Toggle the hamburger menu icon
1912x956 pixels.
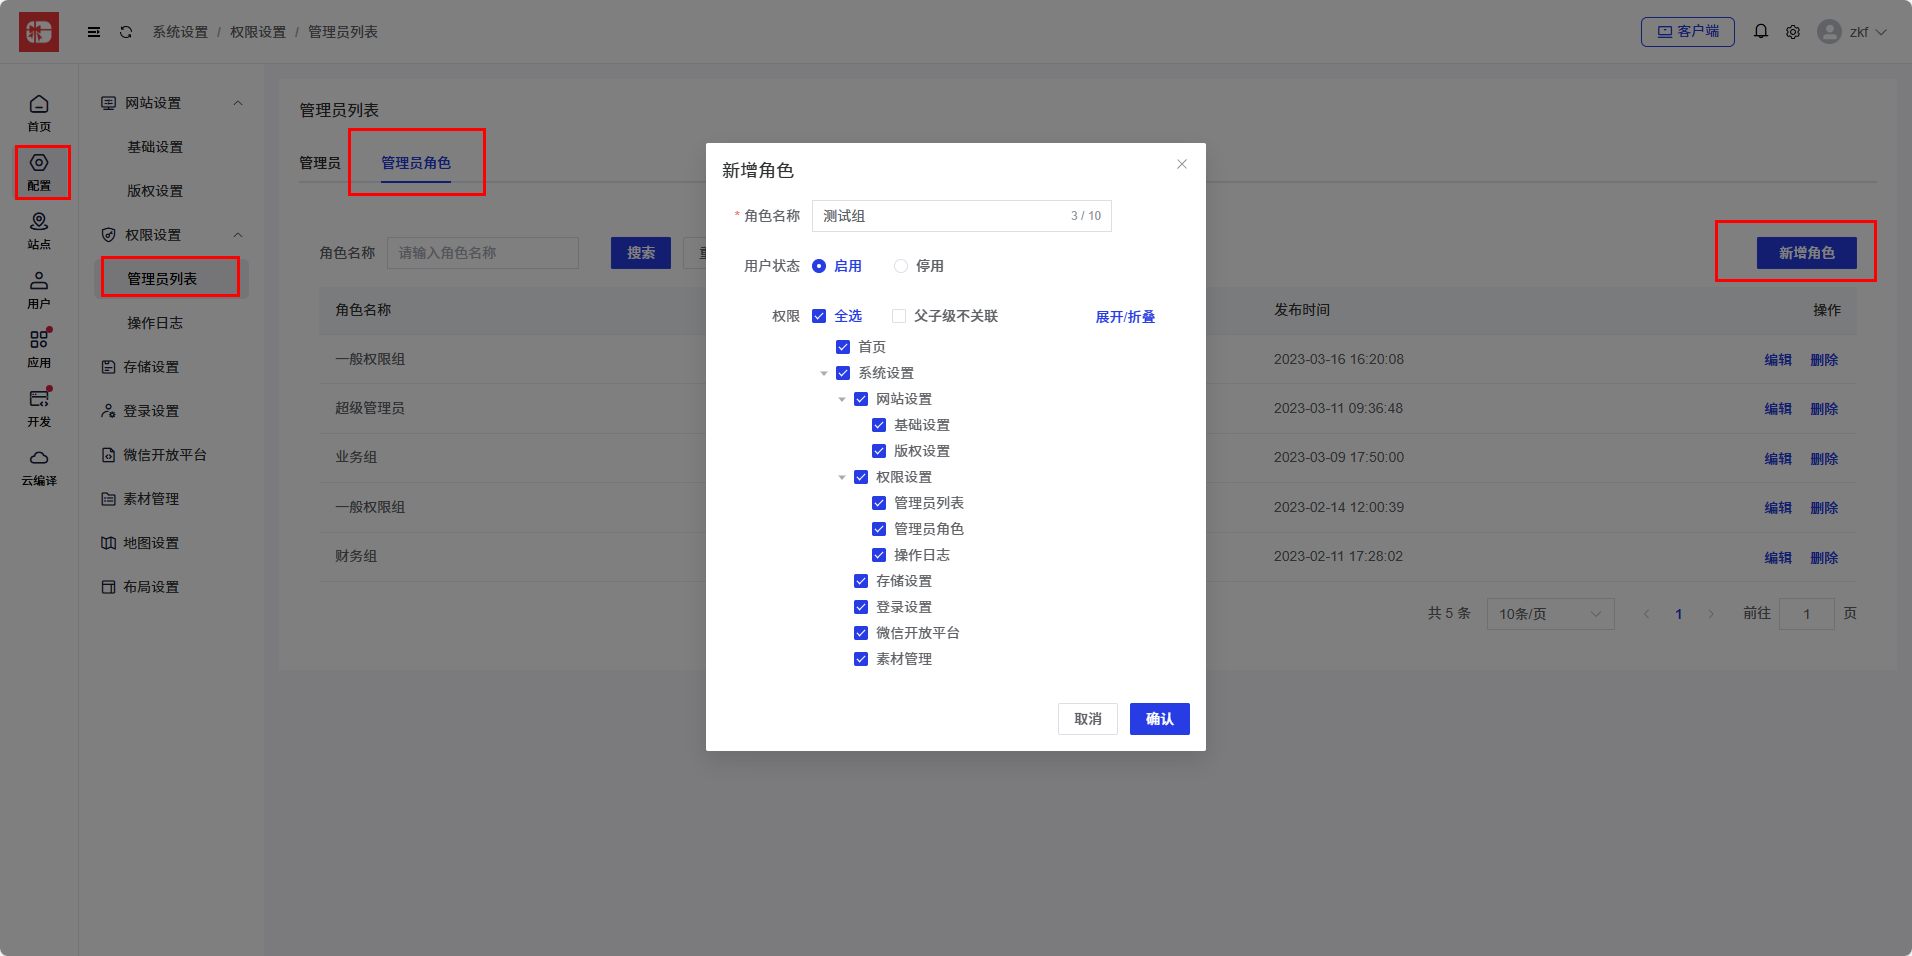94,32
